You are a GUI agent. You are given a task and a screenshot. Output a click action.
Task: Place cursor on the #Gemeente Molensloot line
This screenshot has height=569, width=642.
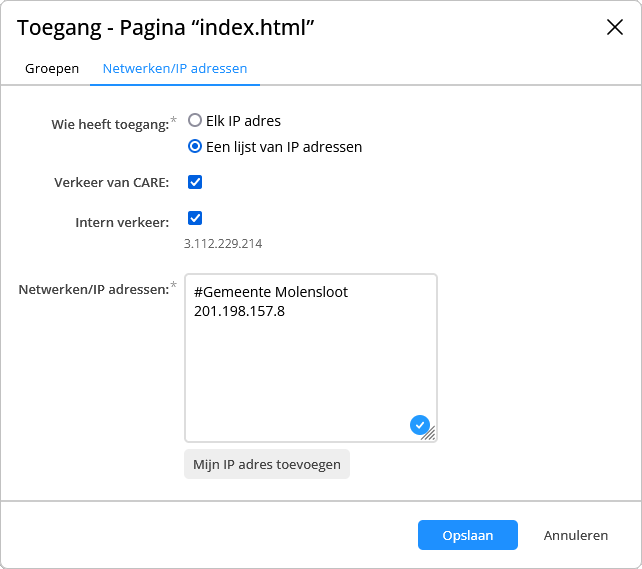click(x=271, y=292)
